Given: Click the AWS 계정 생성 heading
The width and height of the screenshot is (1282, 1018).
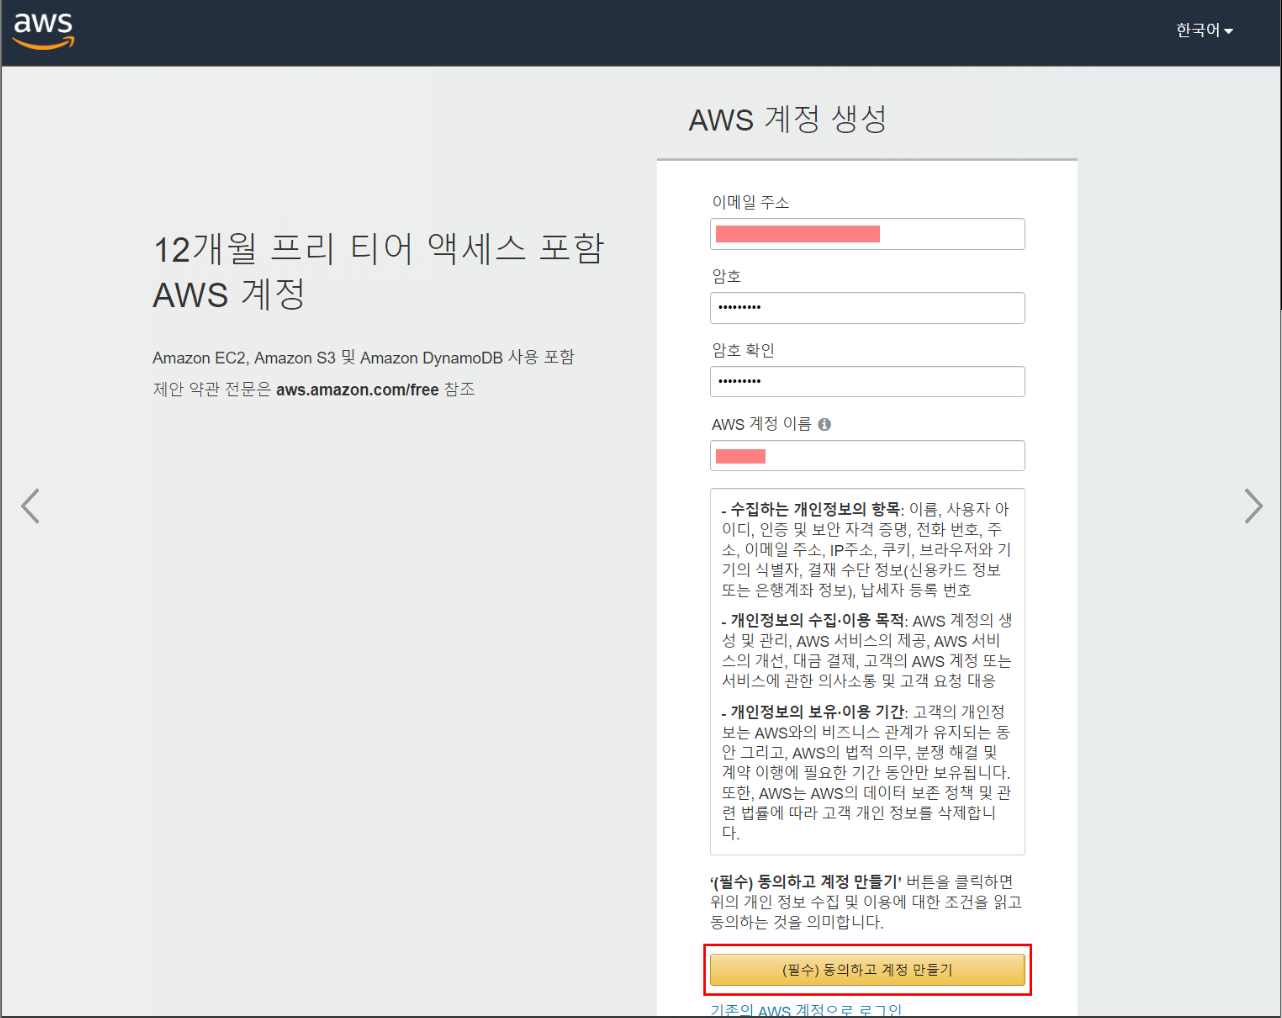Looking at the screenshot, I should click(x=788, y=119).
